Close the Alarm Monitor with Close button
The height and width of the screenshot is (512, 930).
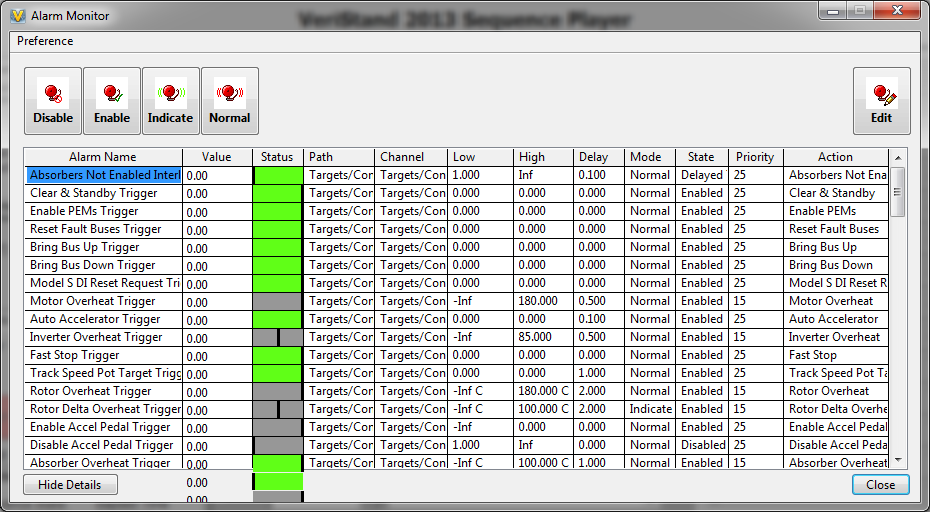click(x=880, y=485)
